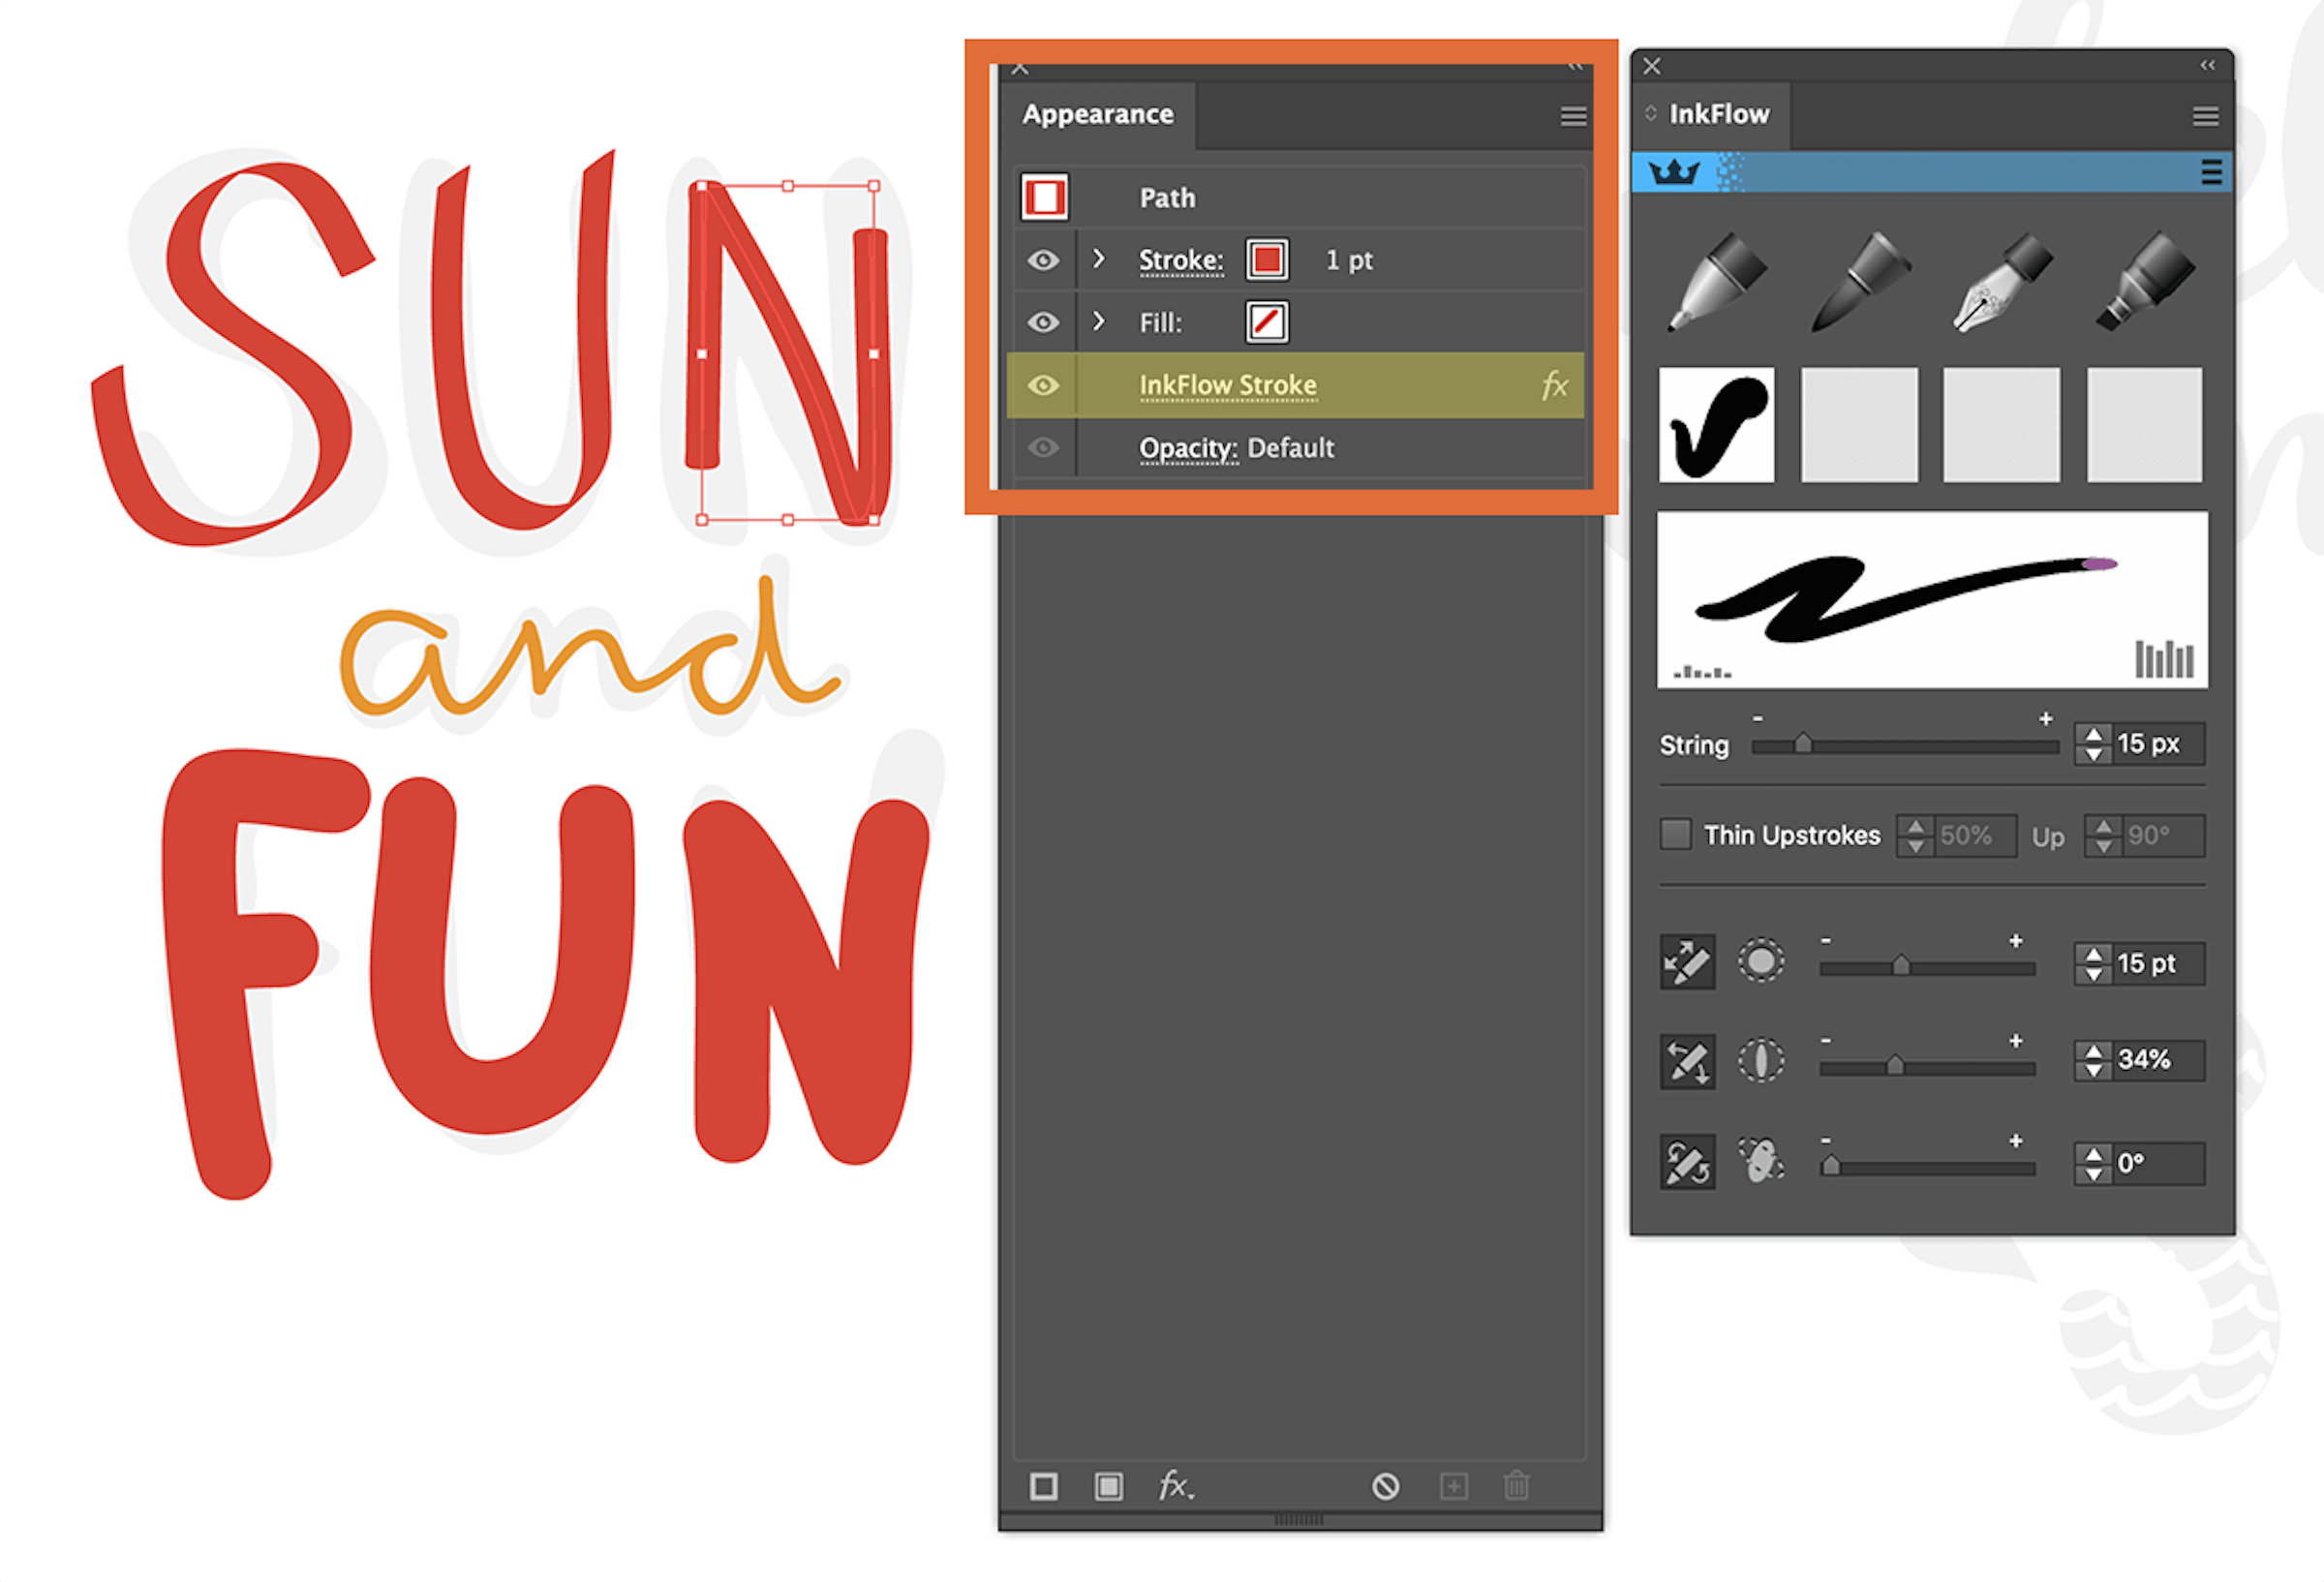The image size is (2324, 1582).
Task: Click the stroke width randomize icon
Action: tap(1687, 962)
